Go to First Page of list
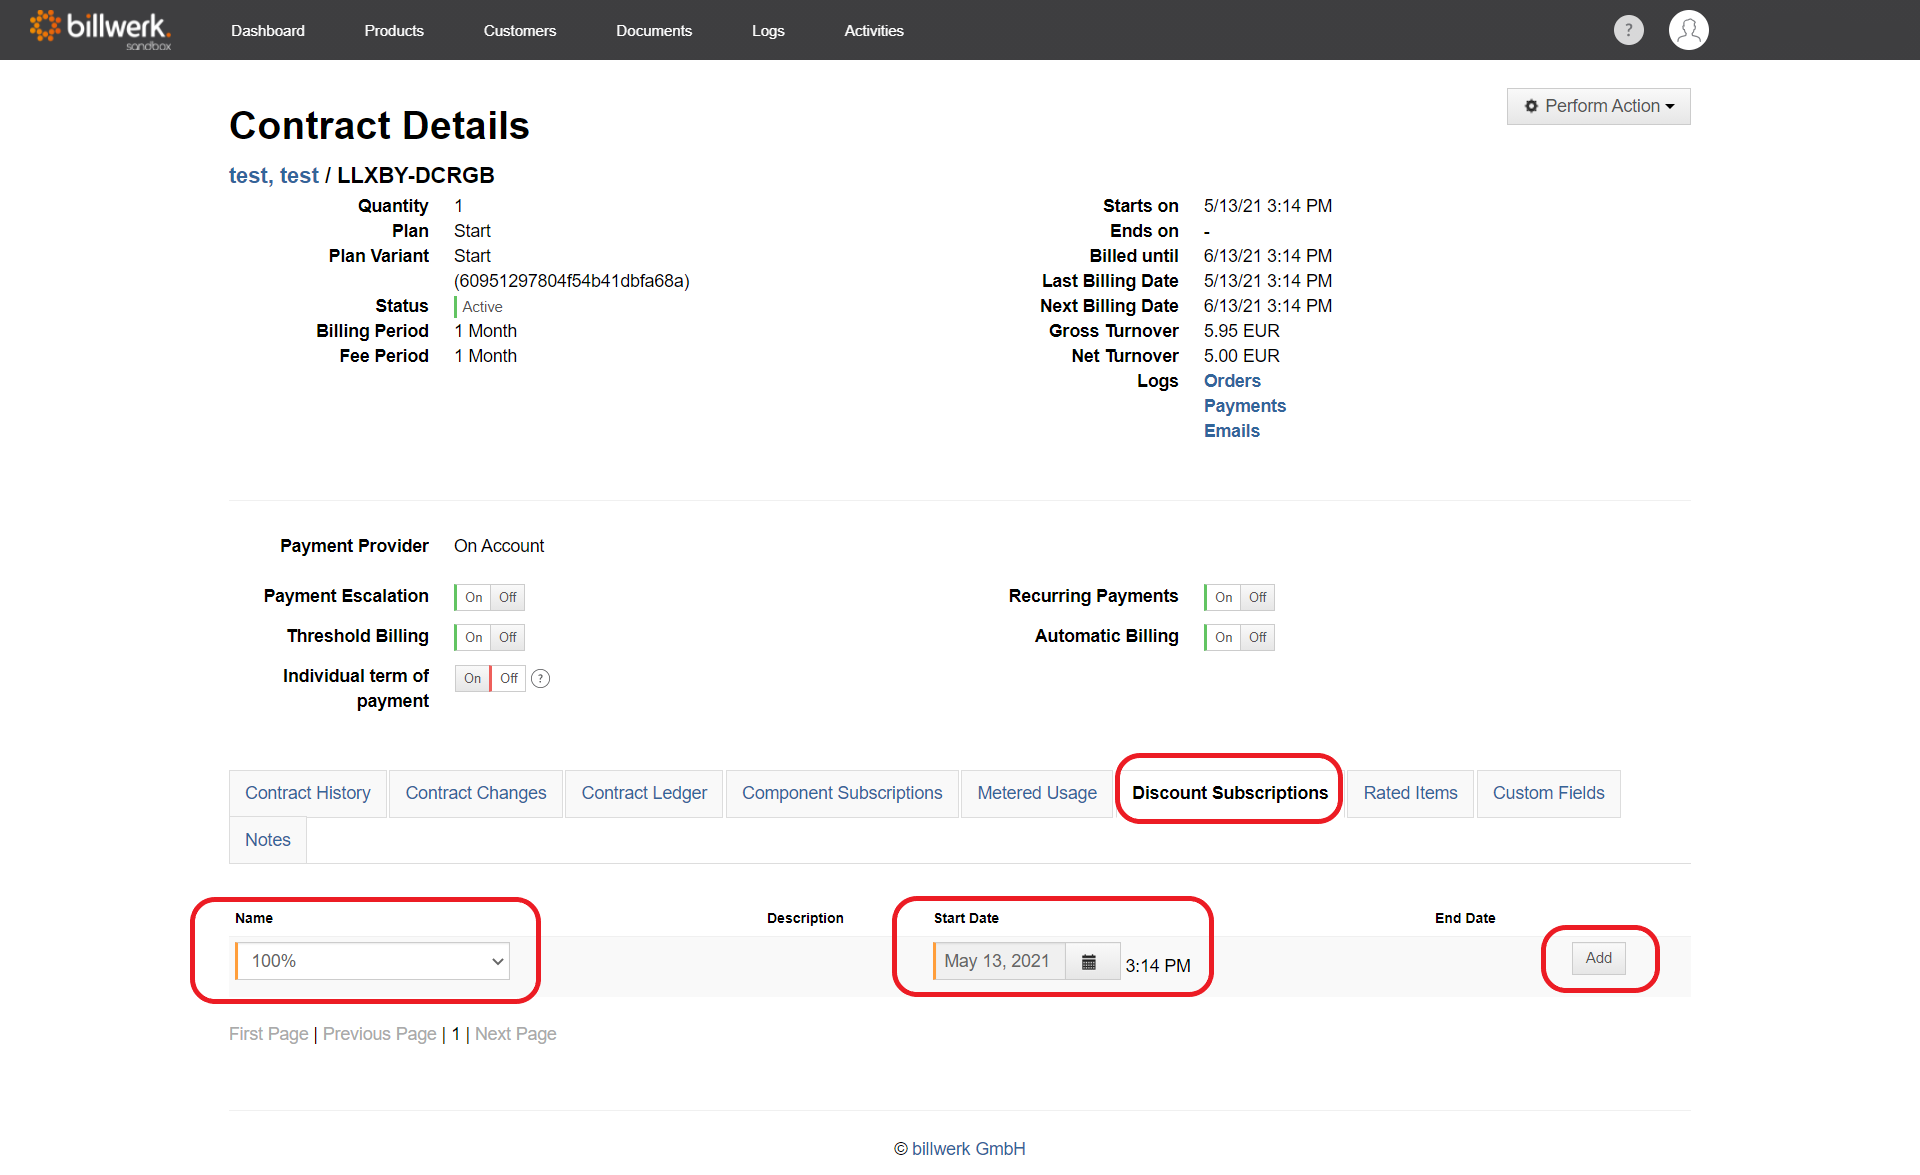 tap(269, 1034)
